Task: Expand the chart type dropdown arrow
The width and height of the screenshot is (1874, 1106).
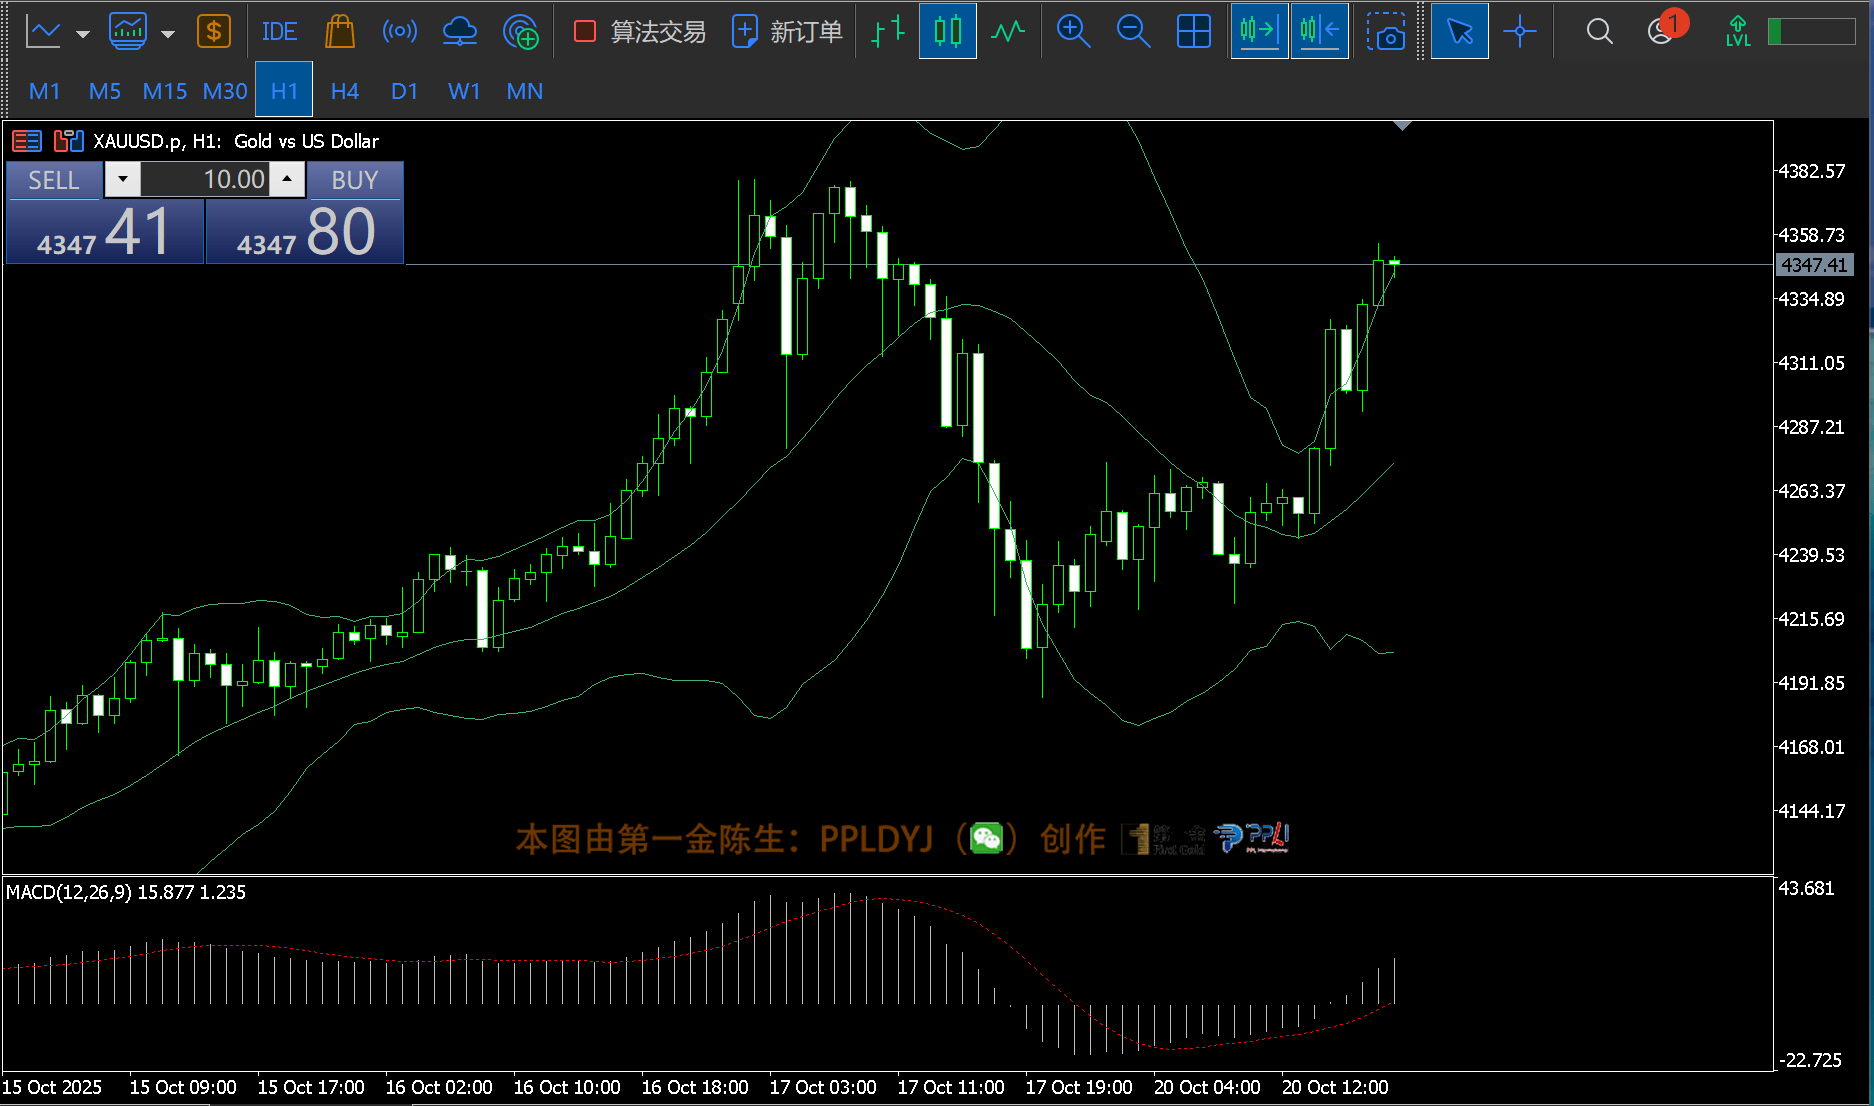Action: pos(83,34)
